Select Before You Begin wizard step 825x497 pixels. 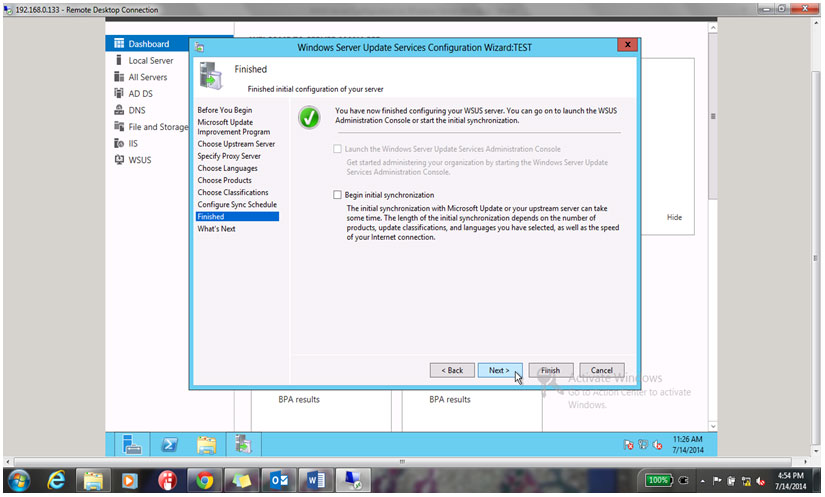pyautogui.click(x=225, y=110)
